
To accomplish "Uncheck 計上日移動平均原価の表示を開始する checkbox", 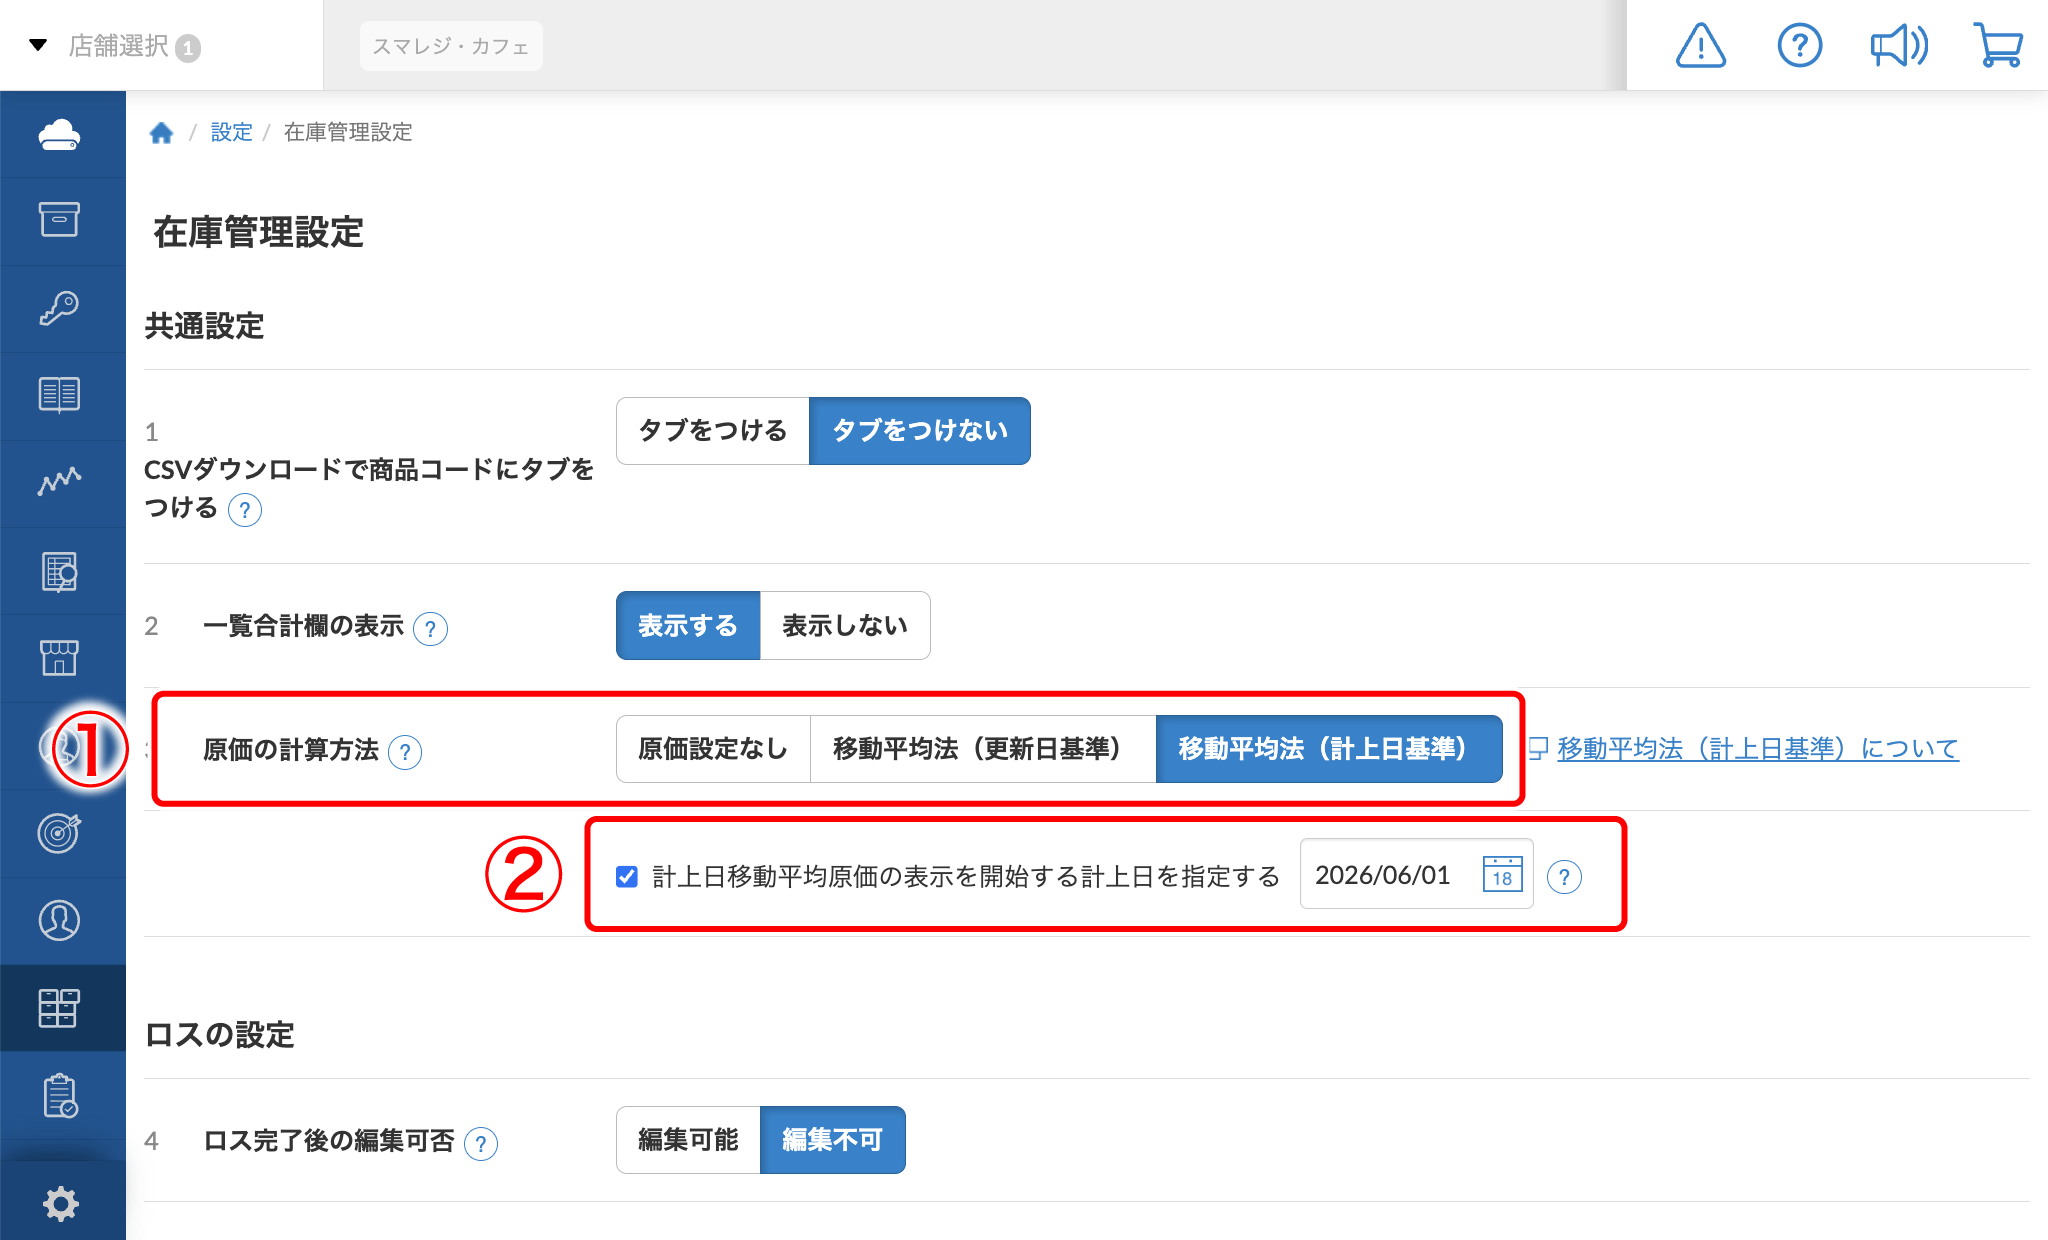I will pos(627,877).
